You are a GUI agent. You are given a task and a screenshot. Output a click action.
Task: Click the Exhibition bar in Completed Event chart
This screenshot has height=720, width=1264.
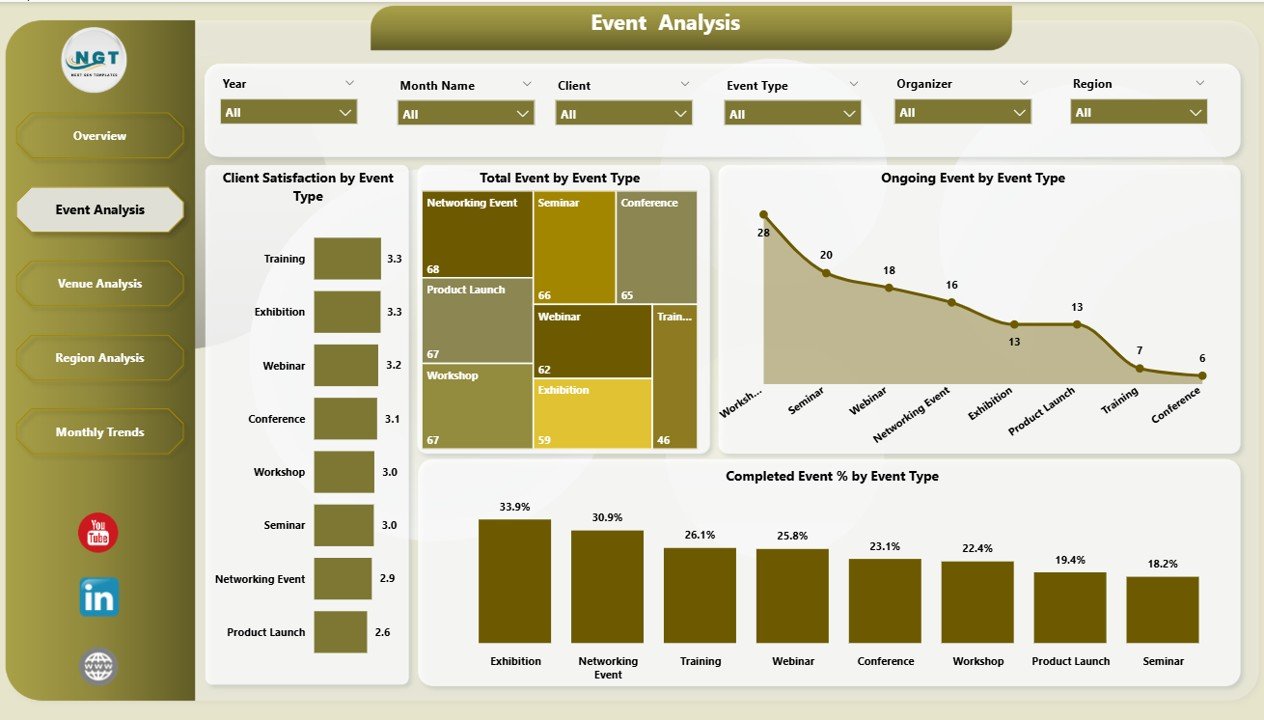pyautogui.click(x=515, y=580)
